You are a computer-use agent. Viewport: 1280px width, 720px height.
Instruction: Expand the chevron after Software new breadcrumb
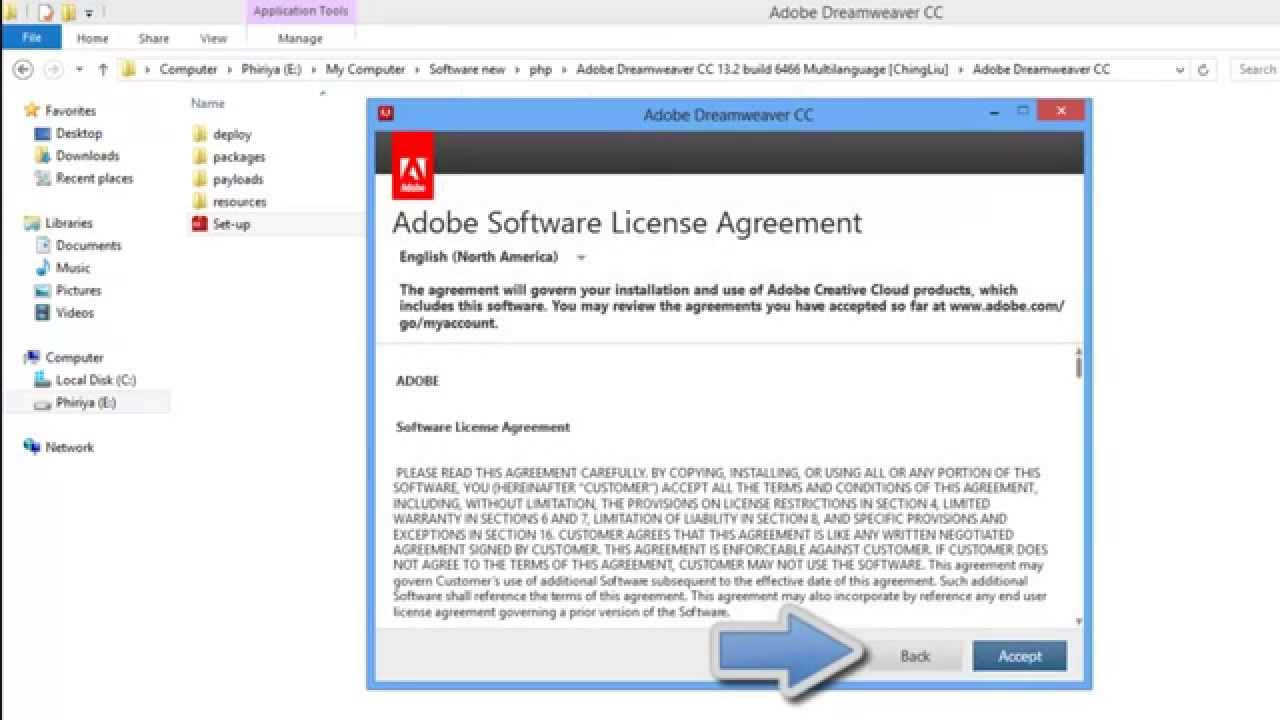[516, 70]
